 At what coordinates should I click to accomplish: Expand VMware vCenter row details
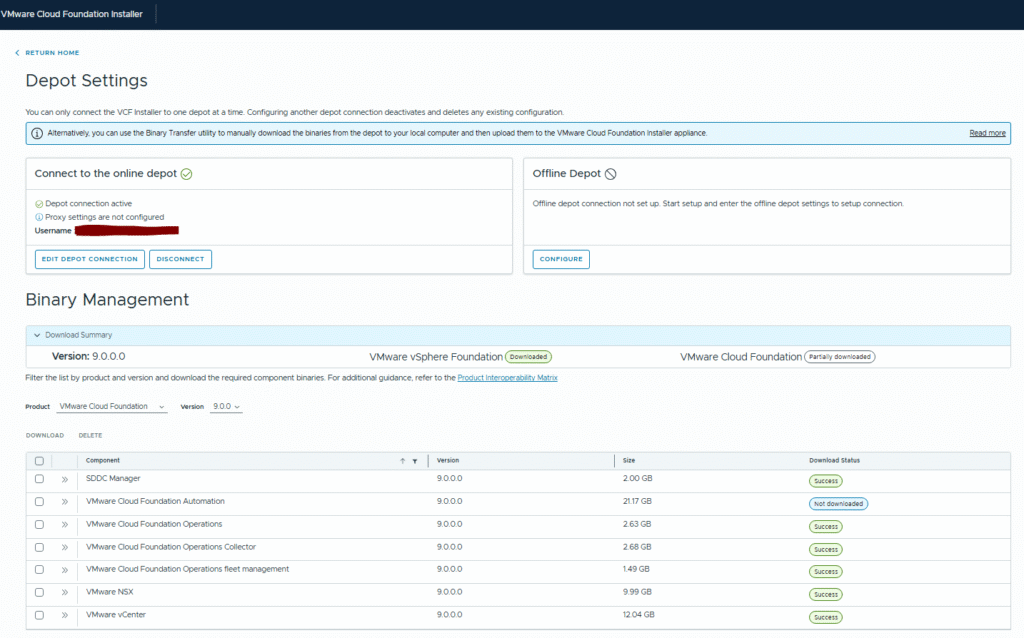click(64, 616)
